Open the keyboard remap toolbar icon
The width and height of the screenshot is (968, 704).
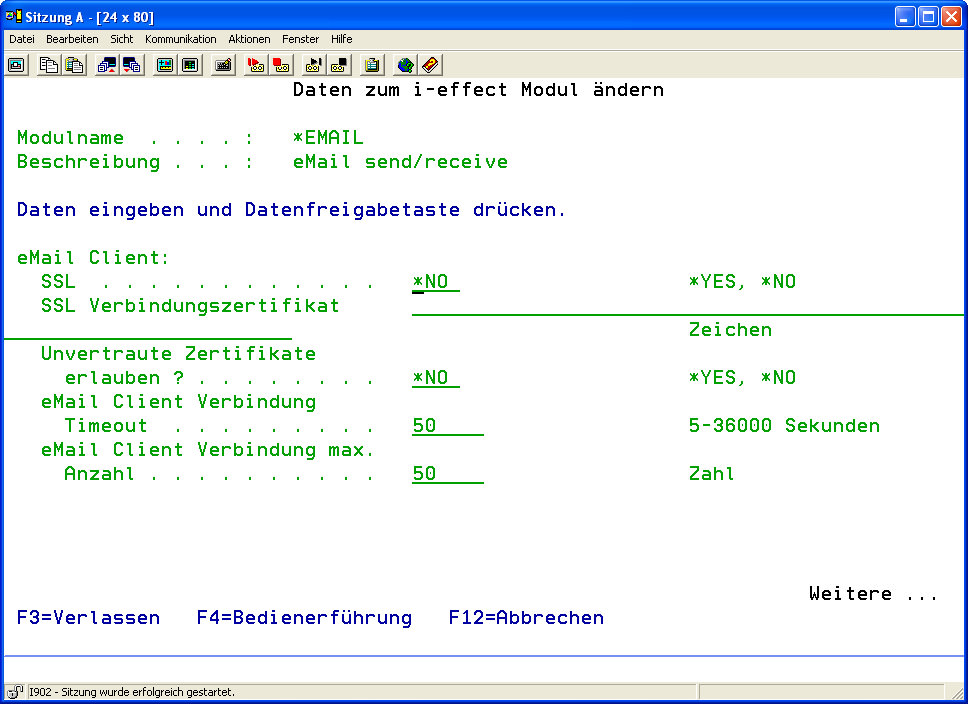click(224, 65)
